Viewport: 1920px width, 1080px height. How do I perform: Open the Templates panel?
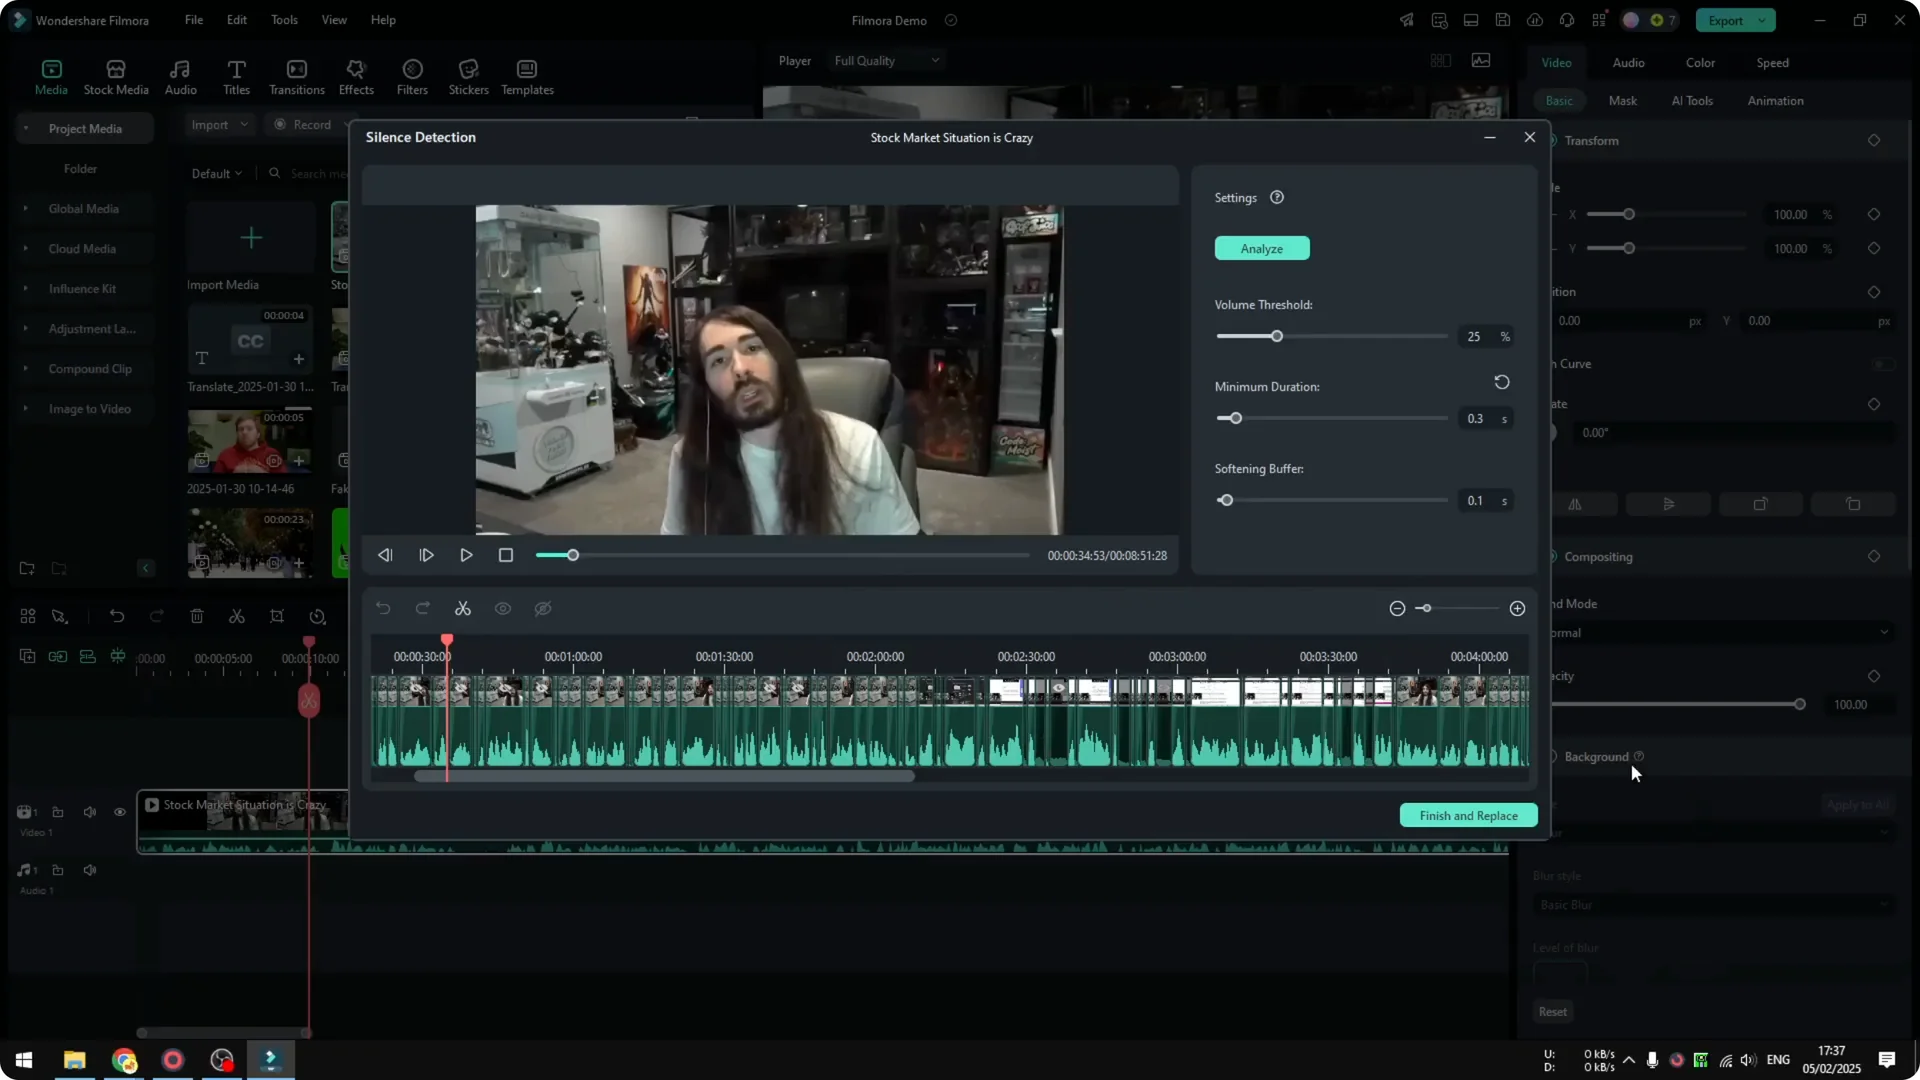tap(526, 77)
